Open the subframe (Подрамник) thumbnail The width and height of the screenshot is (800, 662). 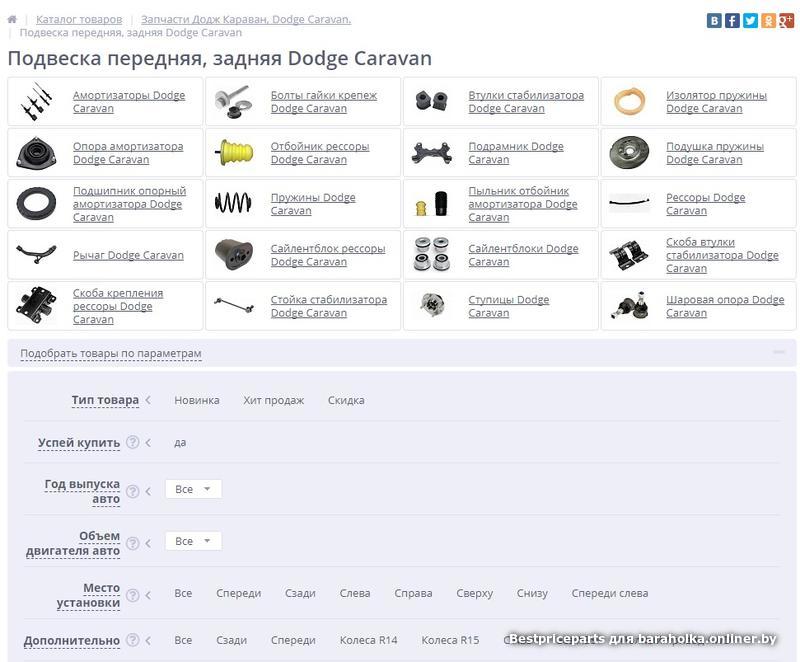[x=432, y=152]
